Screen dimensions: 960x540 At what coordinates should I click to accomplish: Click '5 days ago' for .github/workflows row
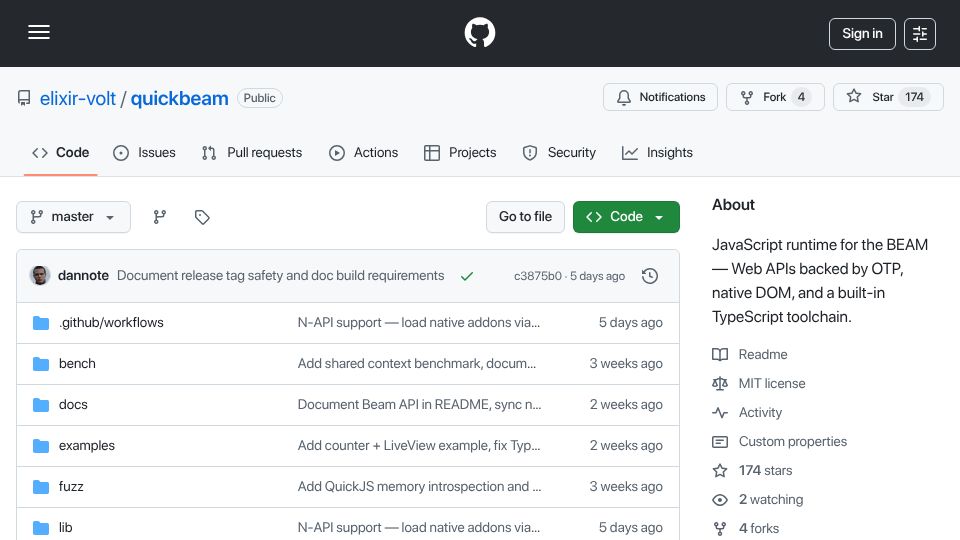[x=631, y=323]
